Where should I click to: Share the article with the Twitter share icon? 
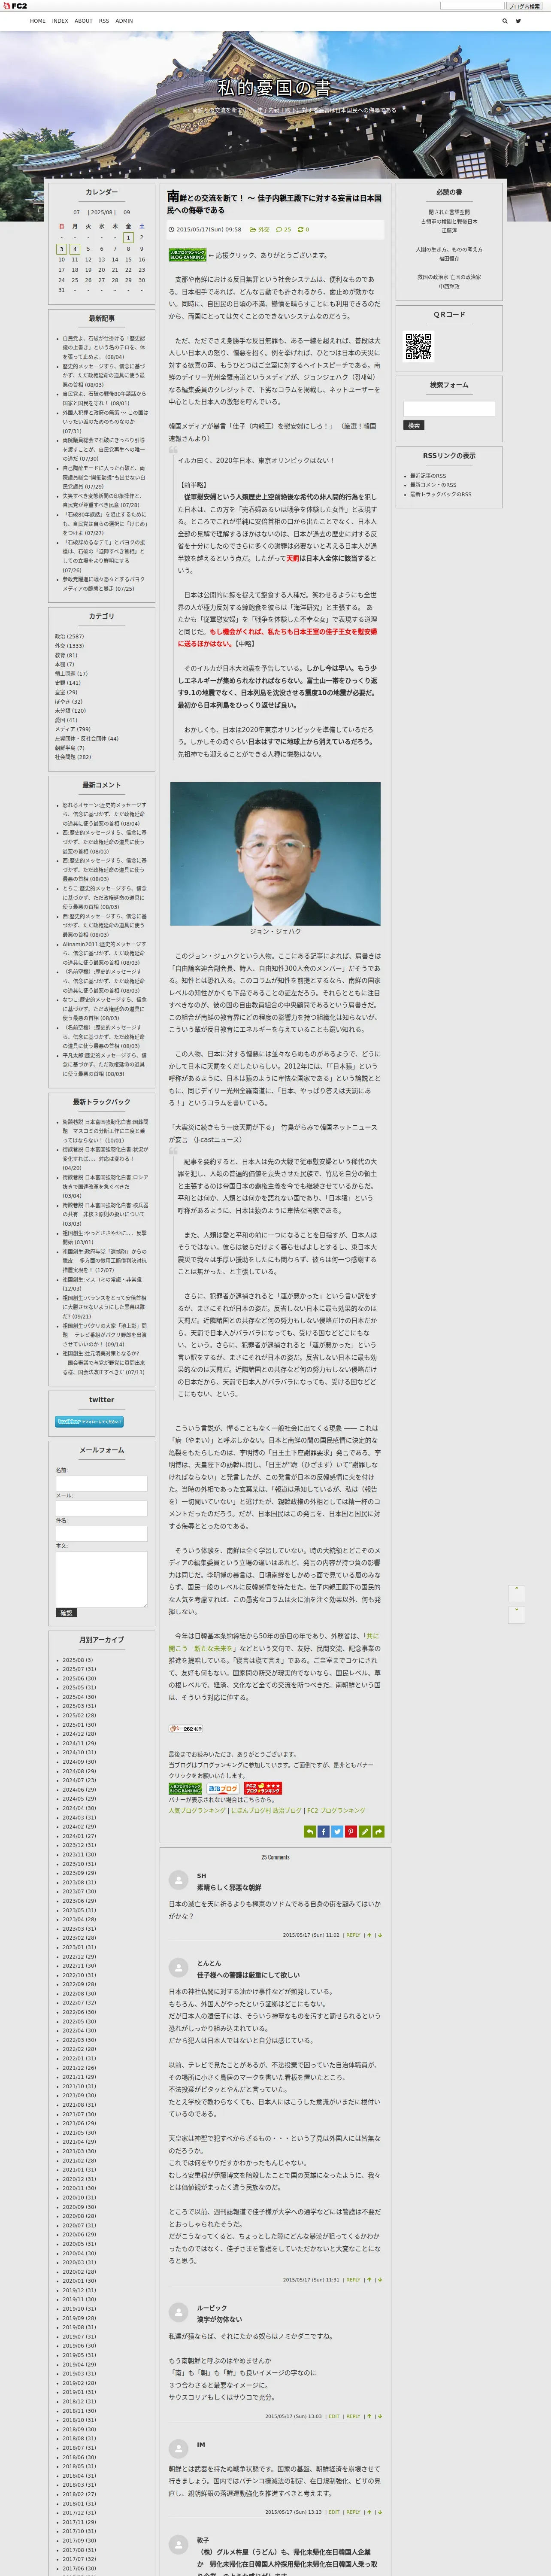[x=337, y=1831]
